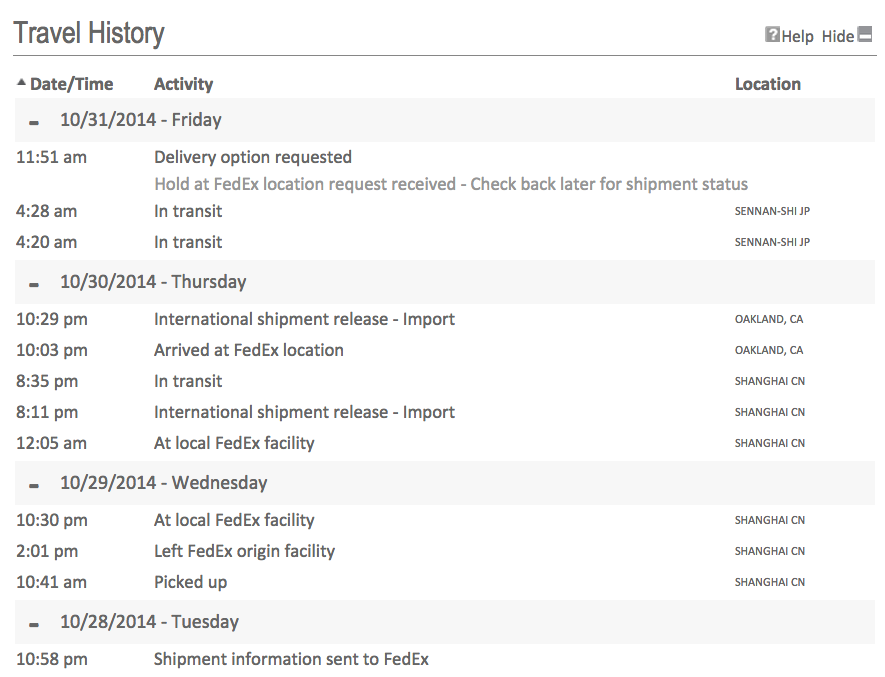
Task: Collapse the 10/31/2014 Friday section
Action: (34, 122)
